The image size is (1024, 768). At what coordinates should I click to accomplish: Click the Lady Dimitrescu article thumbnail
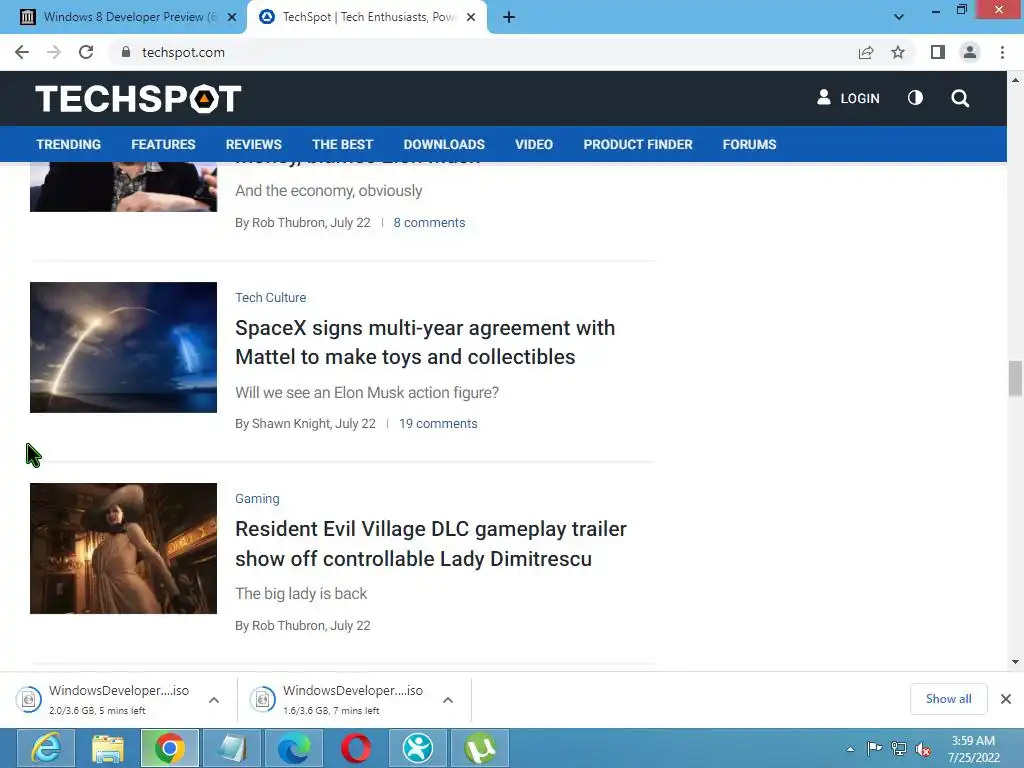coord(123,549)
